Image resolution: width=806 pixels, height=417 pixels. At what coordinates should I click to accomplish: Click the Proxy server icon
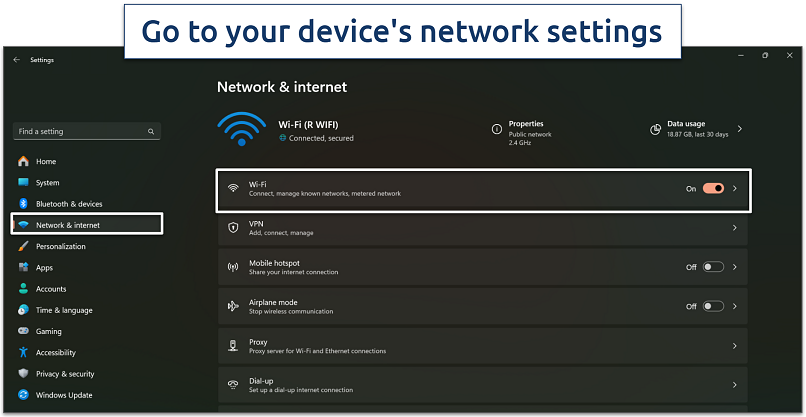pos(233,346)
